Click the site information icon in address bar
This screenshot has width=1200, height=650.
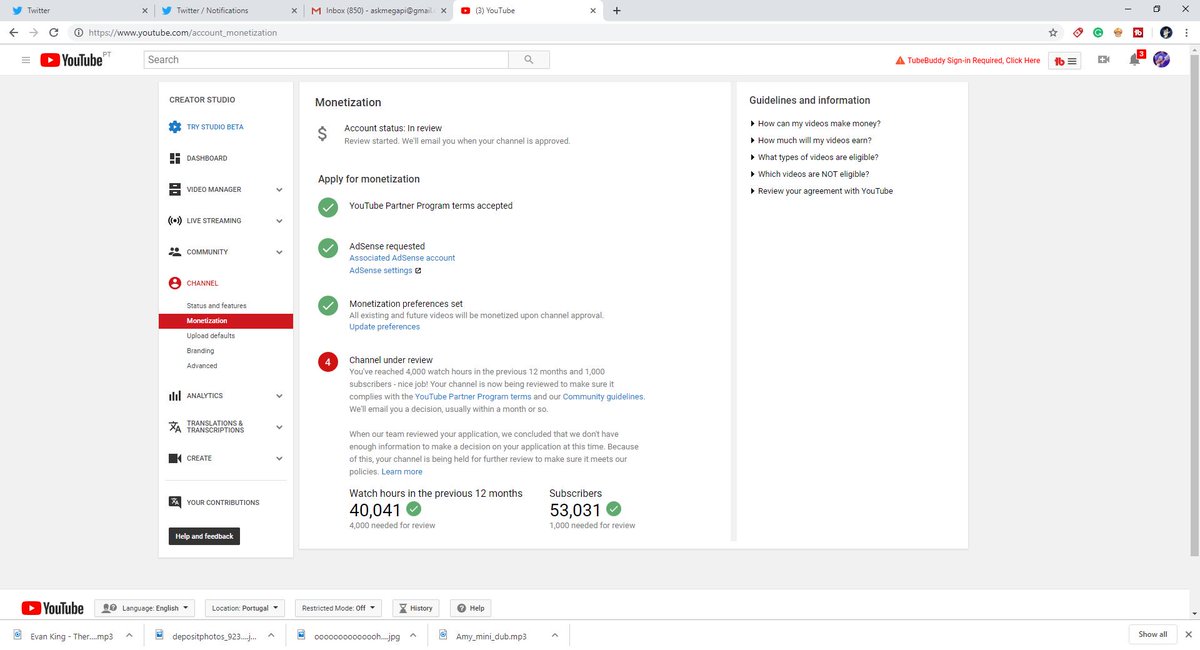[x=79, y=32]
